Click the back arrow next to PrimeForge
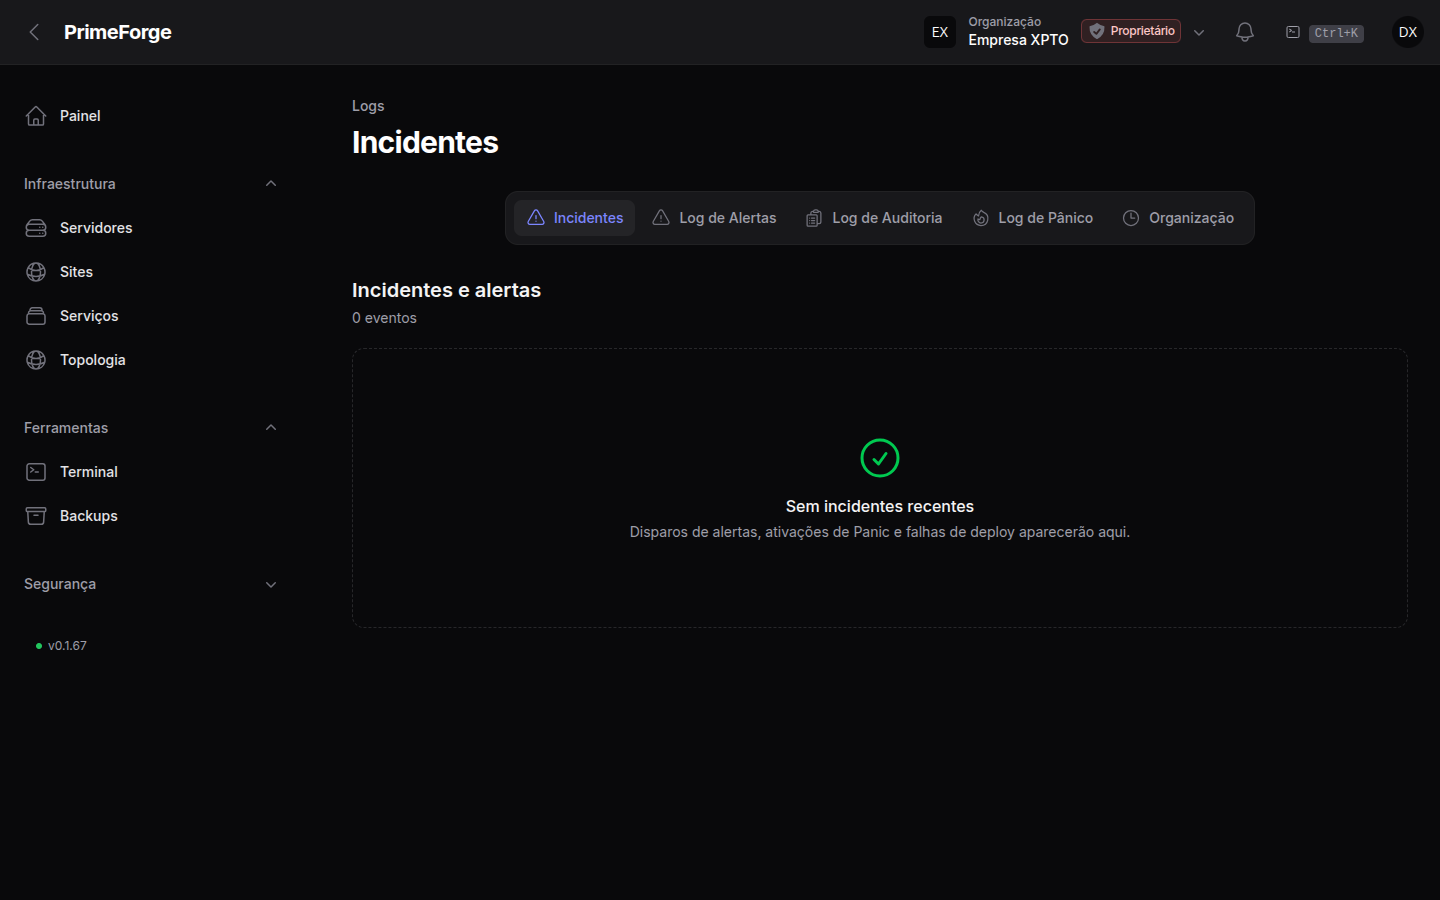The image size is (1440, 900). point(34,32)
